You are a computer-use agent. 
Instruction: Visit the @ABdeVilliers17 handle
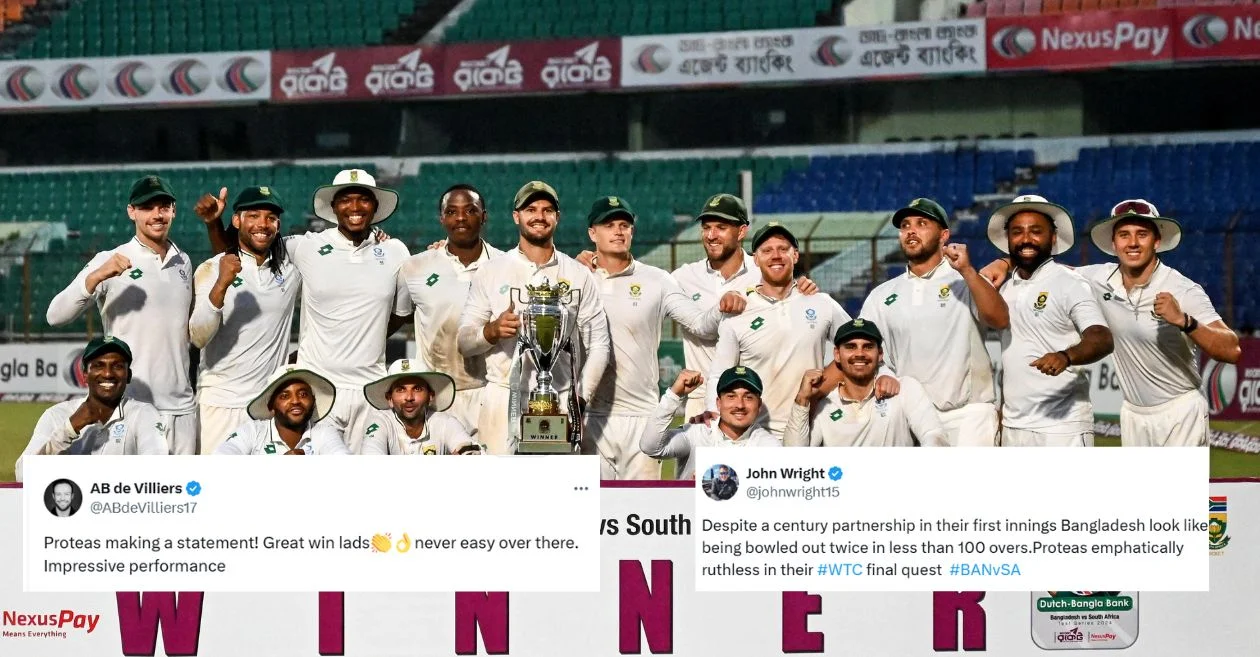coord(143,508)
